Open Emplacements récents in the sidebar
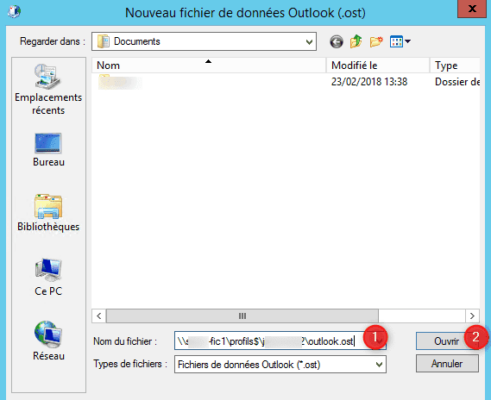491x400 pixels. coord(48,90)
